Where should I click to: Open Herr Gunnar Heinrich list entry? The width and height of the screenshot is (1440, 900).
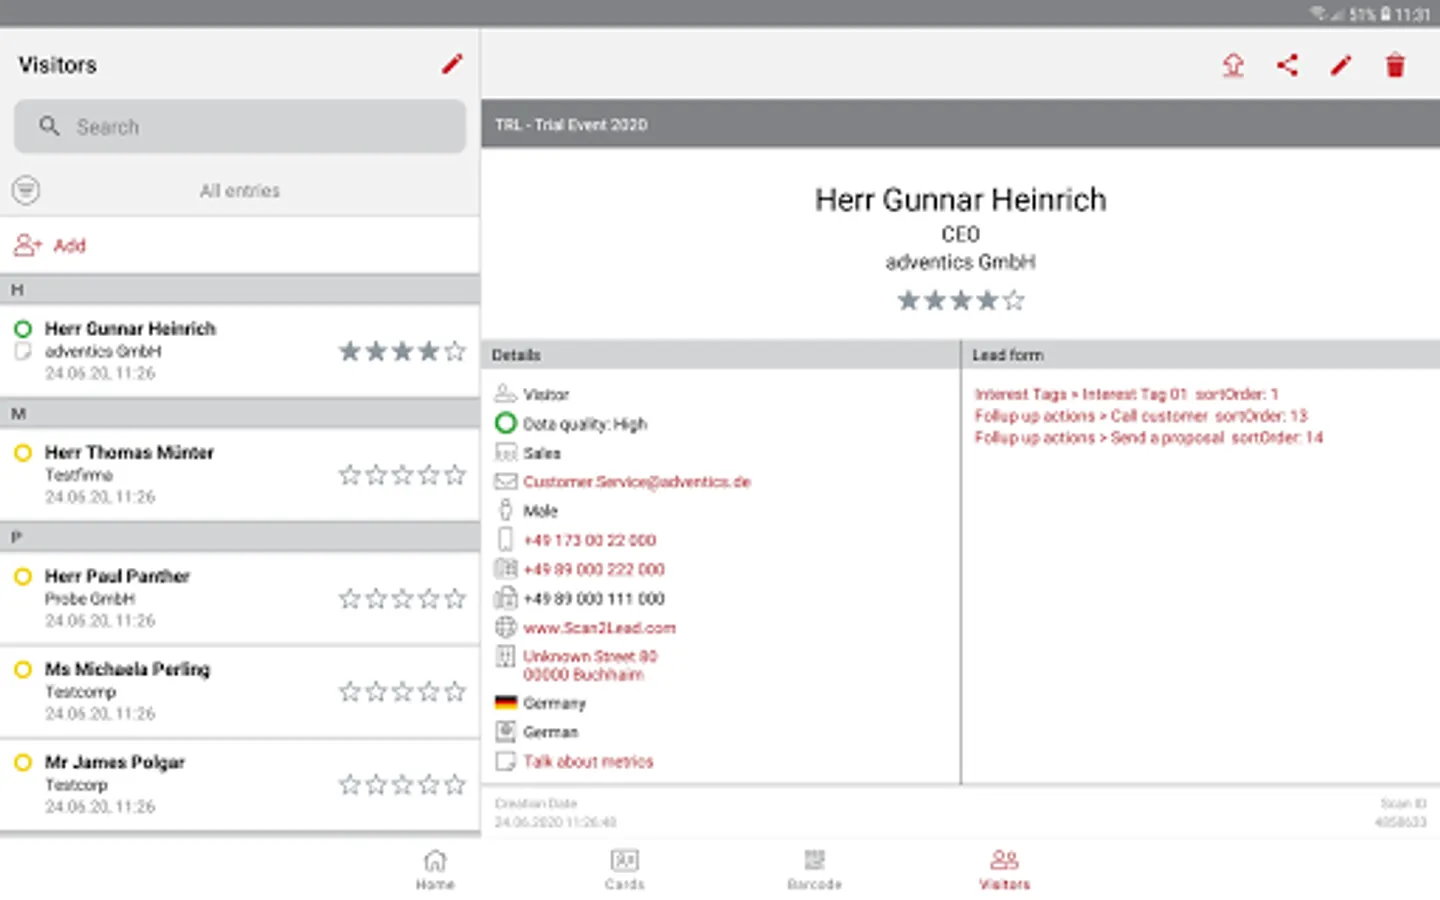pos(240,350)
